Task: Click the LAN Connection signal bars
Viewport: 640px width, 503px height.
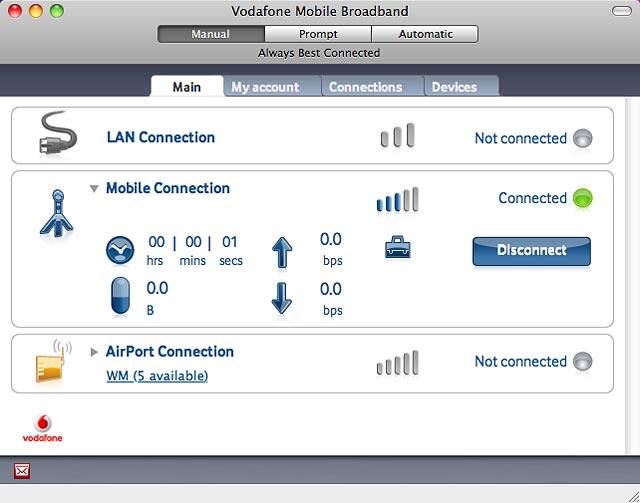Action: [398, 135]
